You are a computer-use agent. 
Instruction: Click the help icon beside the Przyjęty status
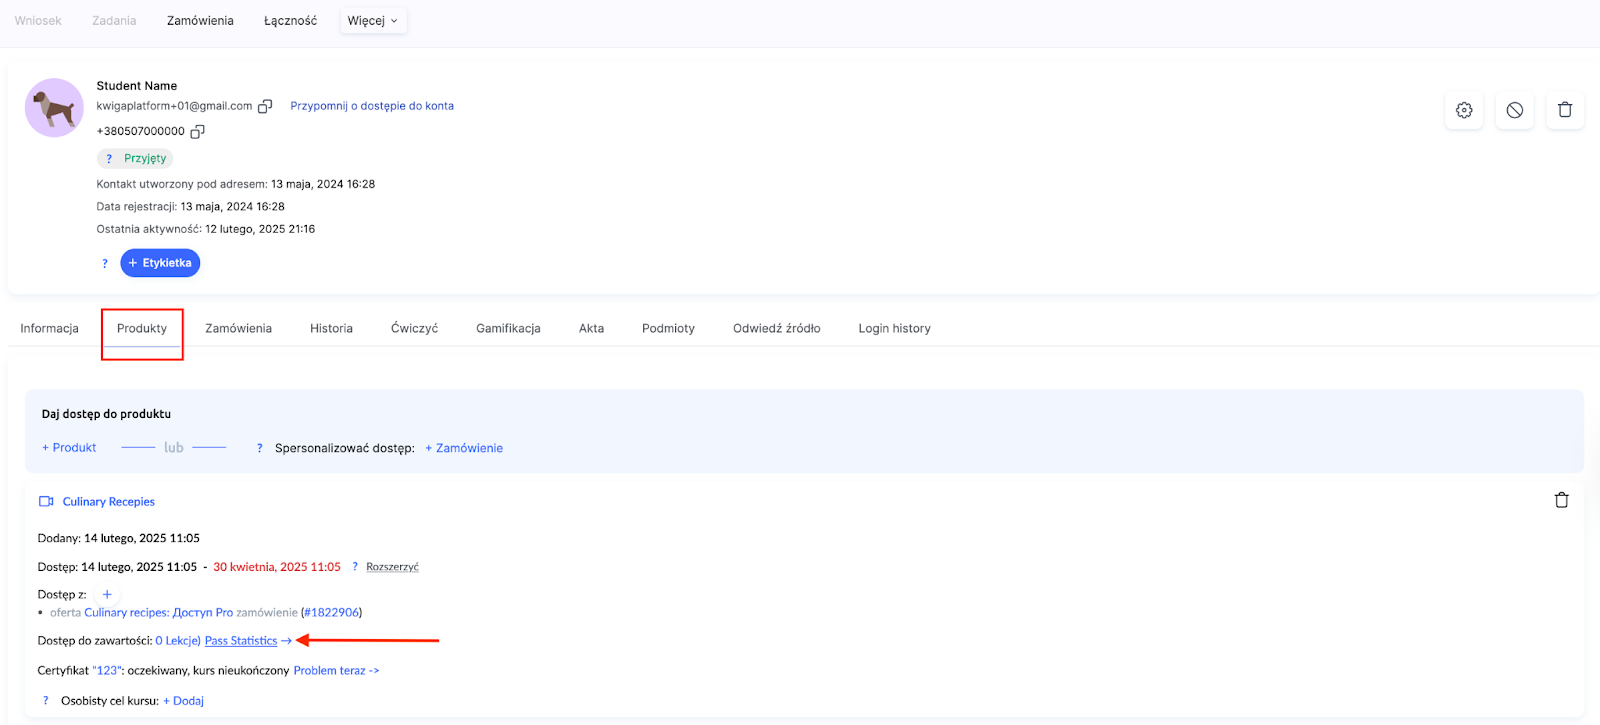109,159
